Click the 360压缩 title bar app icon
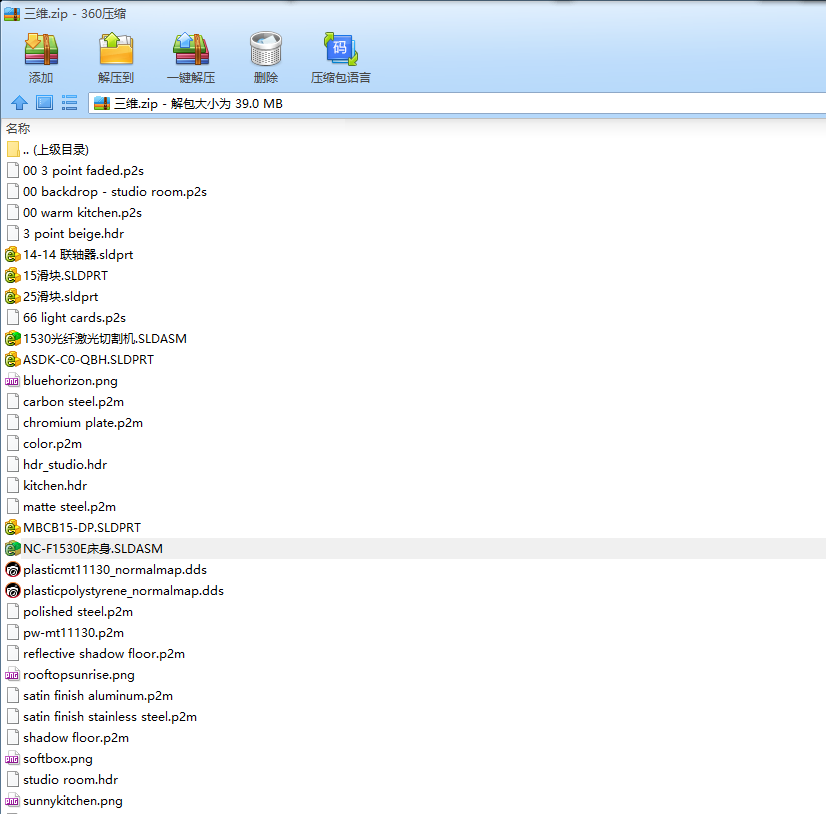 point(12,14)
